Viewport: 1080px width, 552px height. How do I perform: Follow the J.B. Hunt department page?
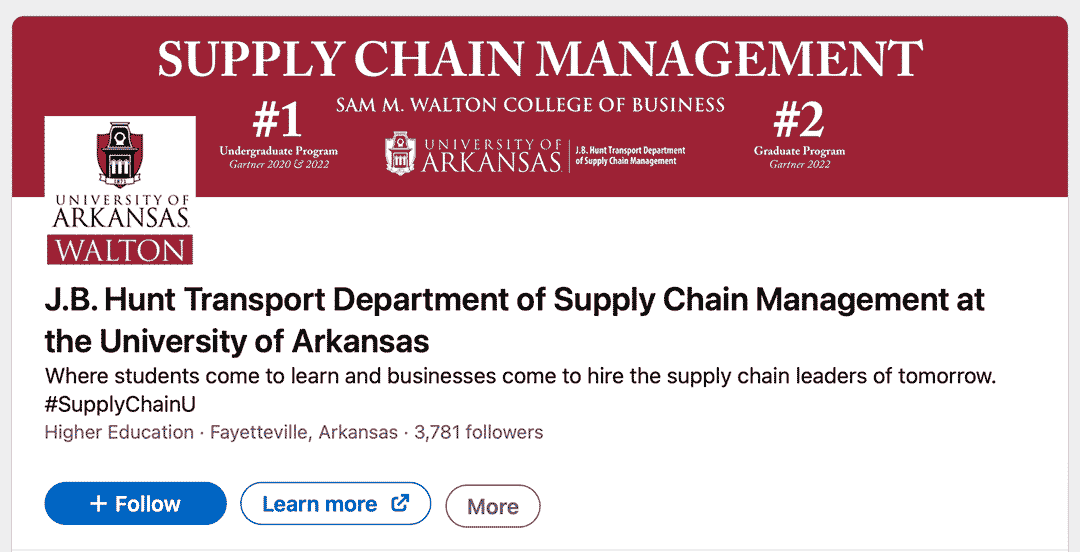coord(136,504)
